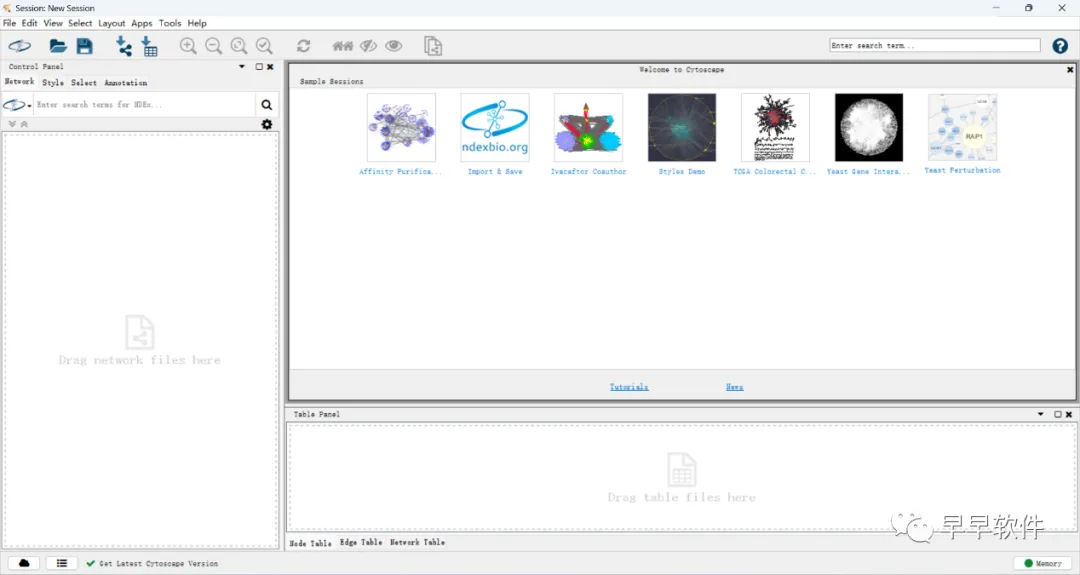Import table from file icon

149,46
